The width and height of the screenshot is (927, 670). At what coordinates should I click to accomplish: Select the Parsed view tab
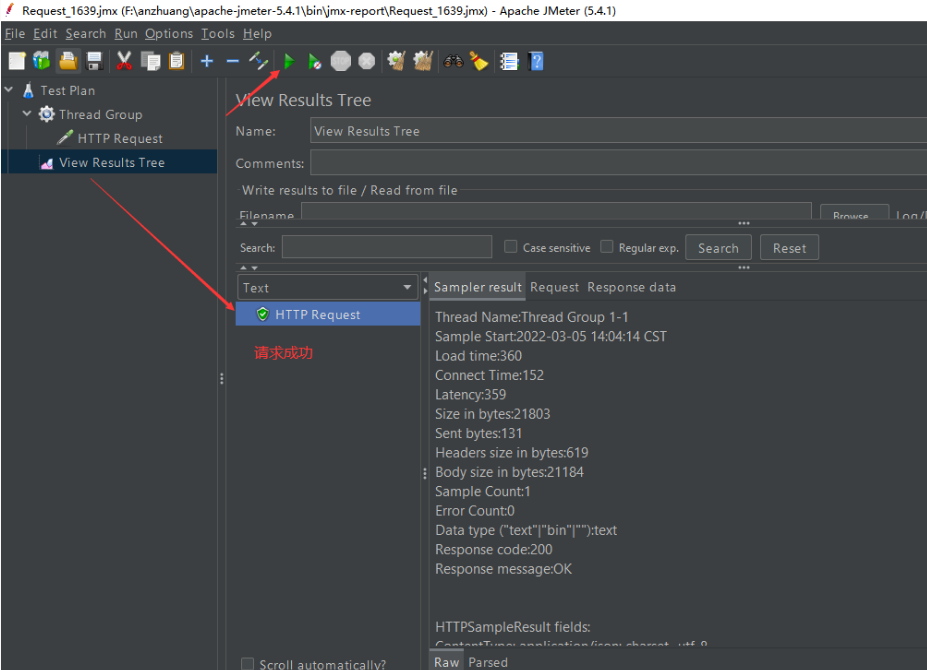click(488, 662)
